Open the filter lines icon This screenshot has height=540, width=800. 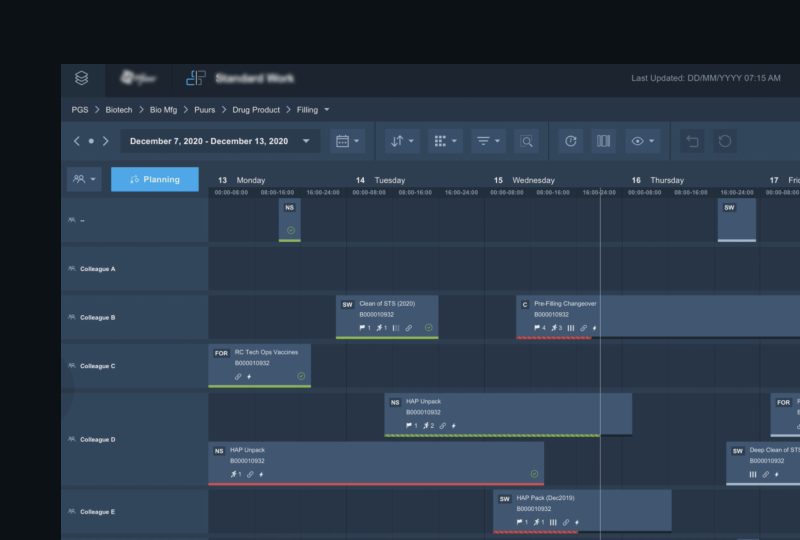point(483,141)
